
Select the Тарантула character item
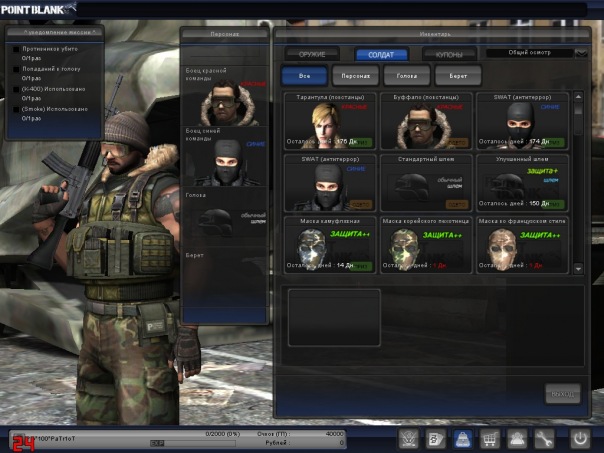coord(327,120)
